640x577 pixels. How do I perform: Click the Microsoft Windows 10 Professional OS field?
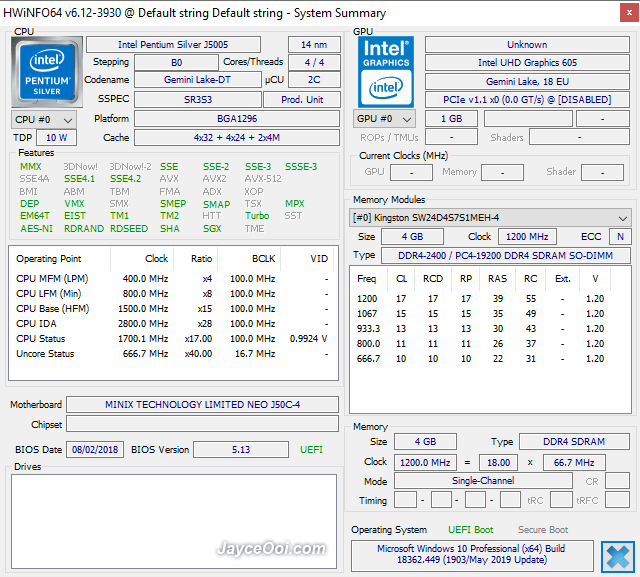click(x=472, y=555)
